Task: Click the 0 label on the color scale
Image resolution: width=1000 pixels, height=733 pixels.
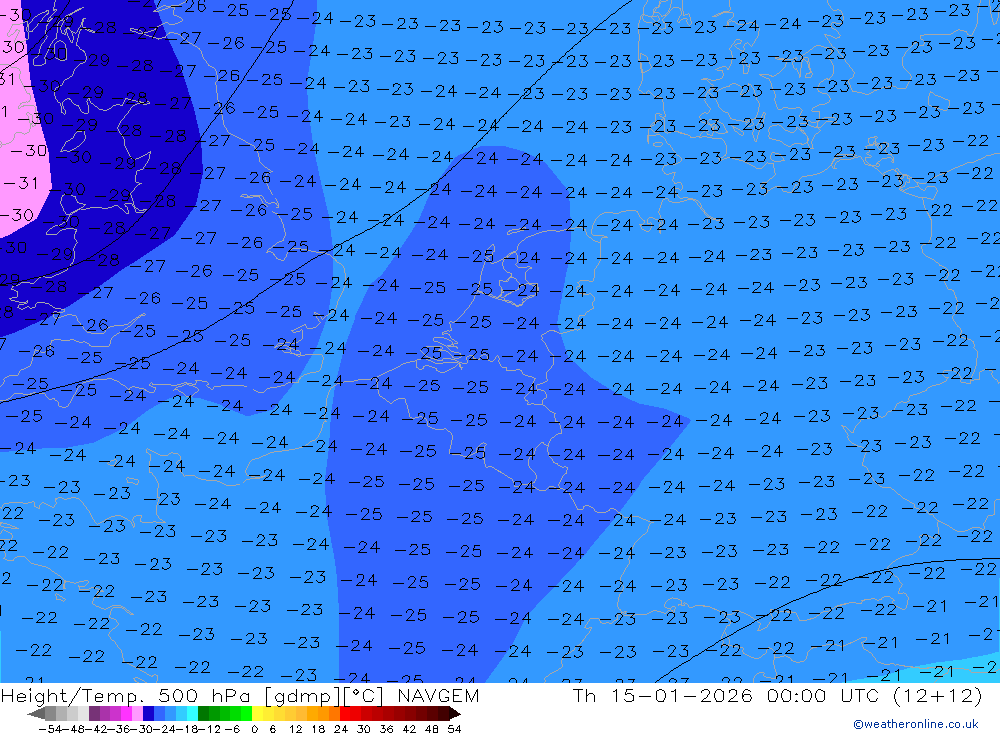Action: (254, 729)
